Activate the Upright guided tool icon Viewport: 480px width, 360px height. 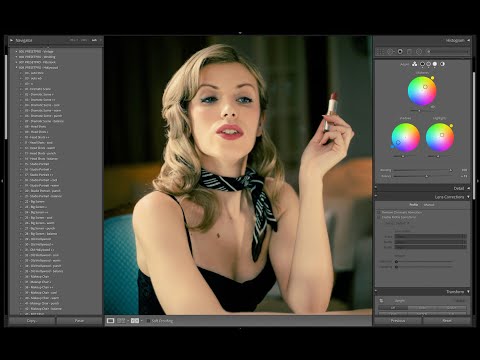[x=381, y=300]
